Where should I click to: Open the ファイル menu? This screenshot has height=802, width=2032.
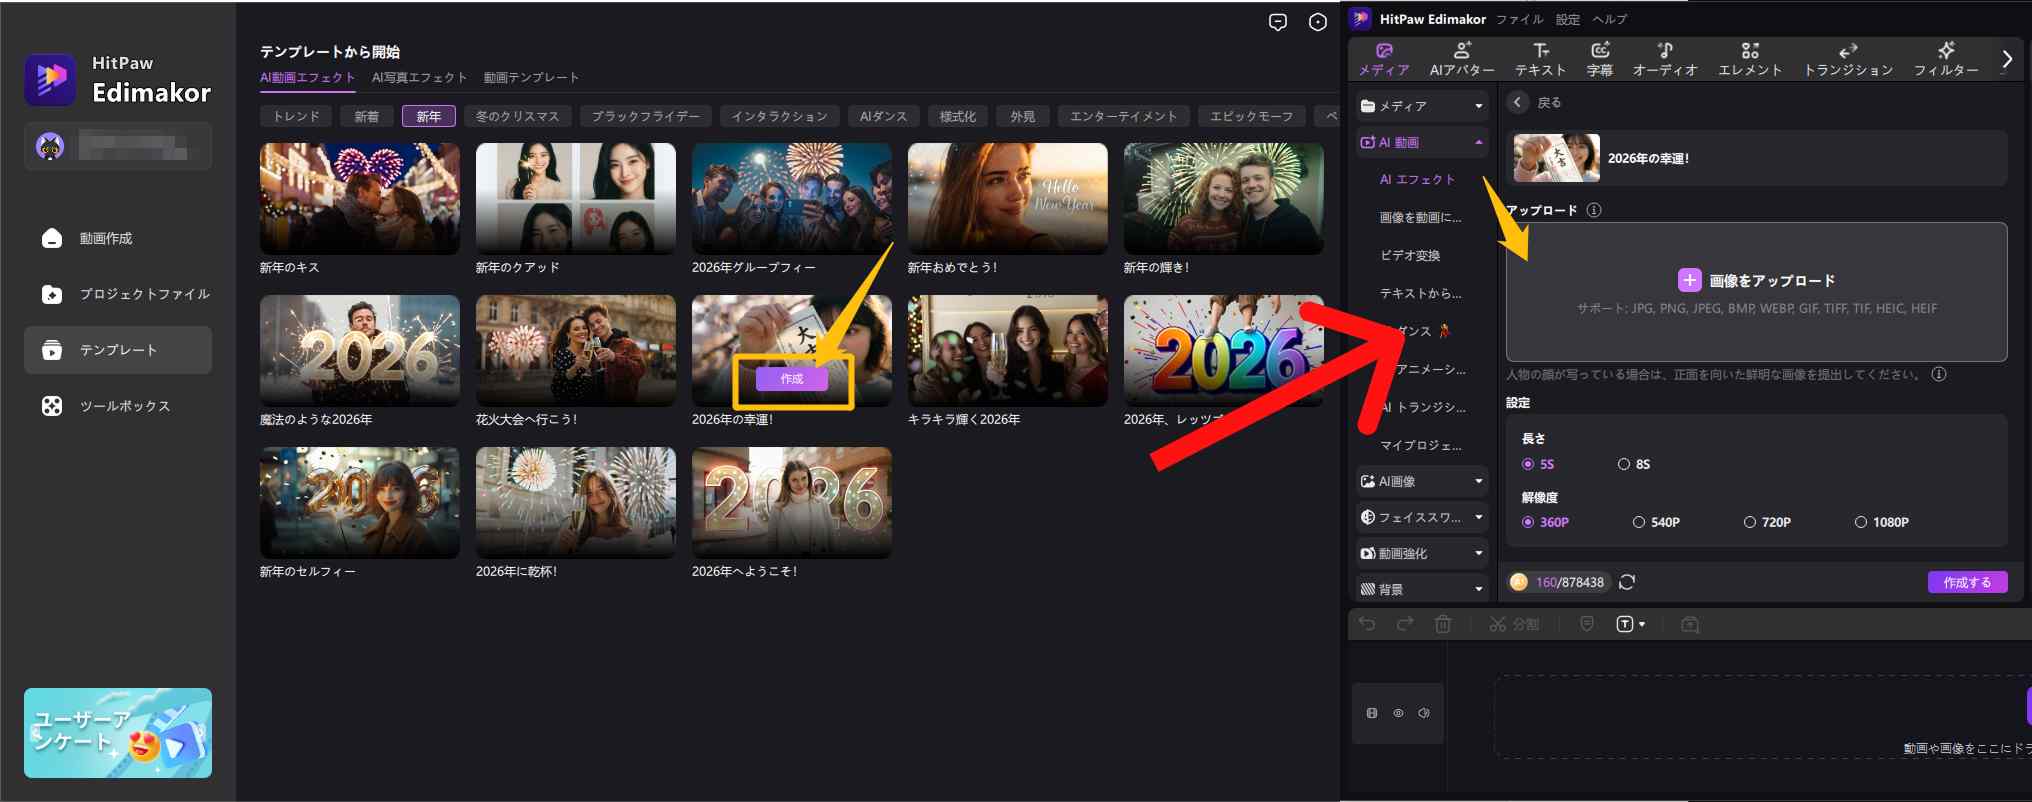coord(1519,19)
